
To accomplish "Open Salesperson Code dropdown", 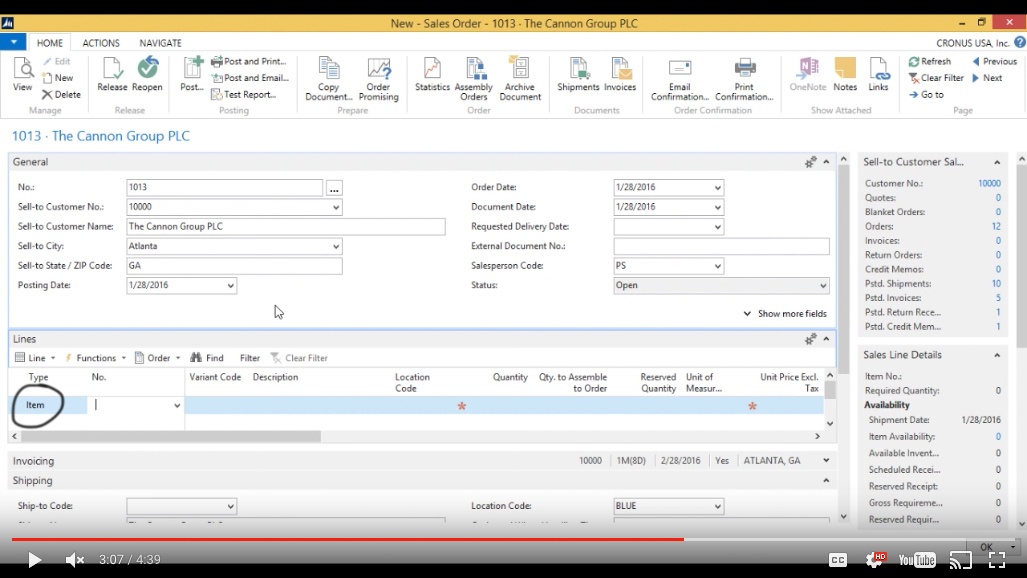I will click(717, 266).
